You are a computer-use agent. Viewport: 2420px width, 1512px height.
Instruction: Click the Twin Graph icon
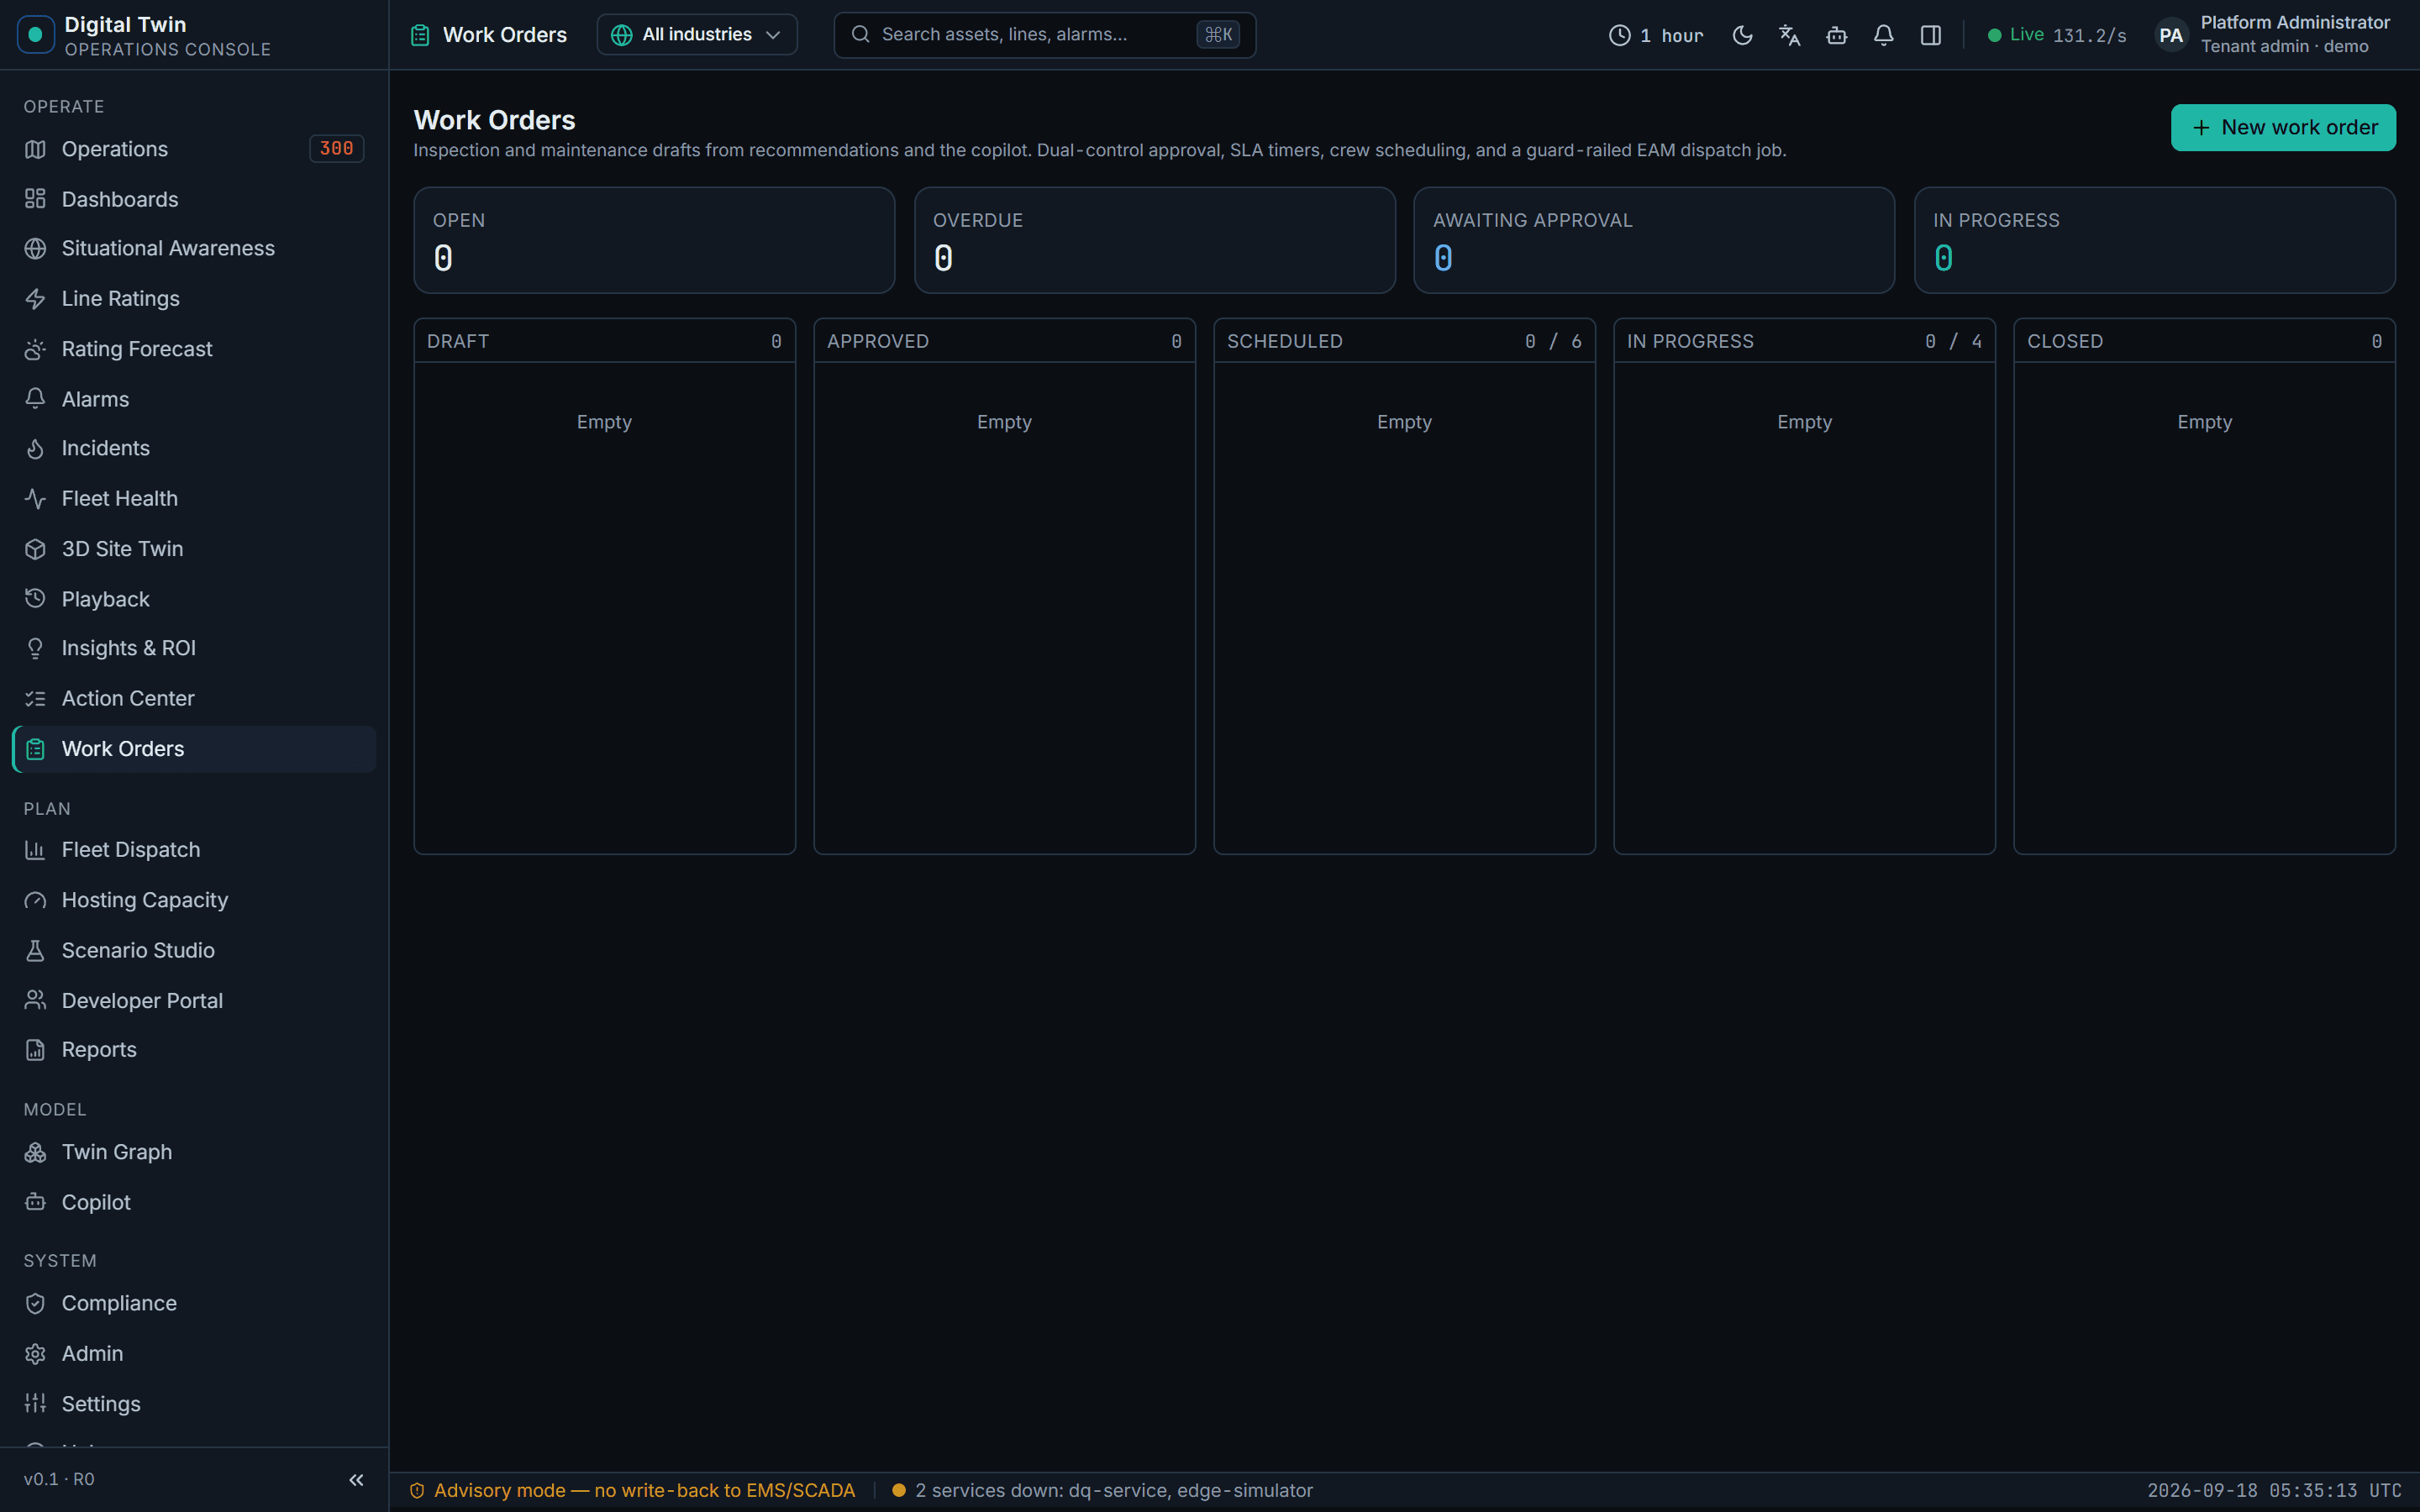click(x=35, y=1152)
